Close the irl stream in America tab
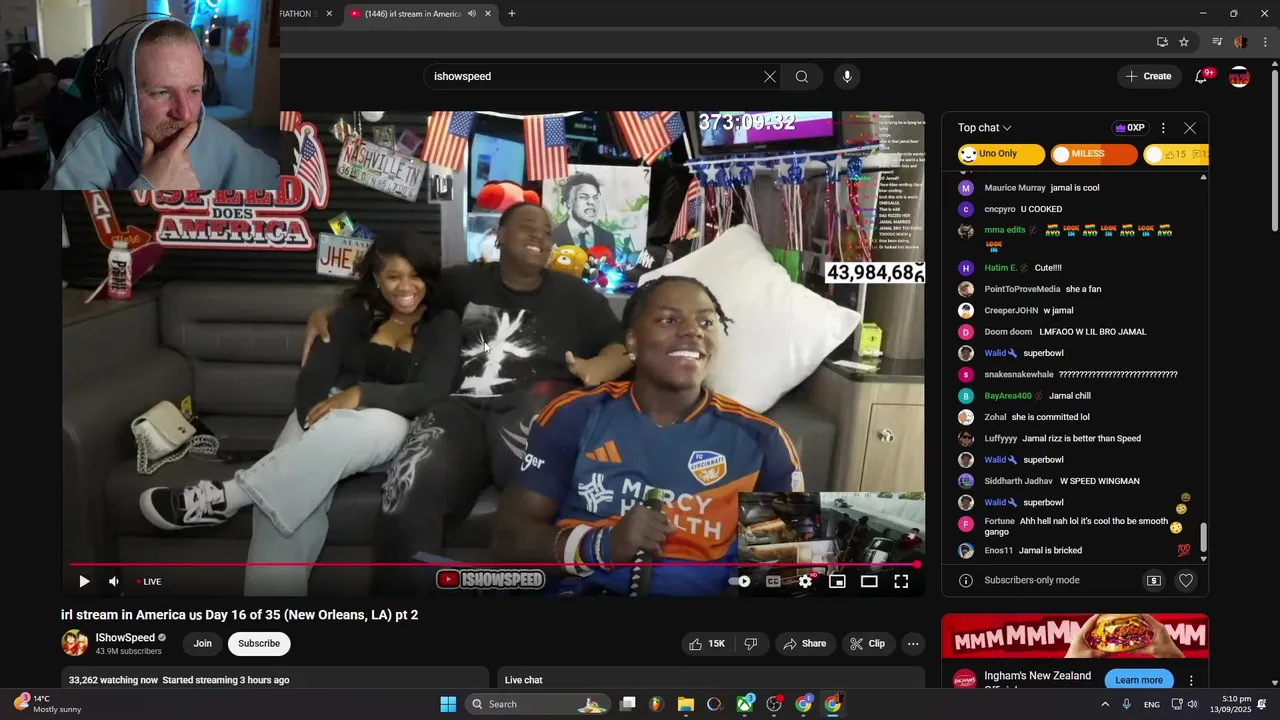The image size is (1280, 720). tap(488, 14)
